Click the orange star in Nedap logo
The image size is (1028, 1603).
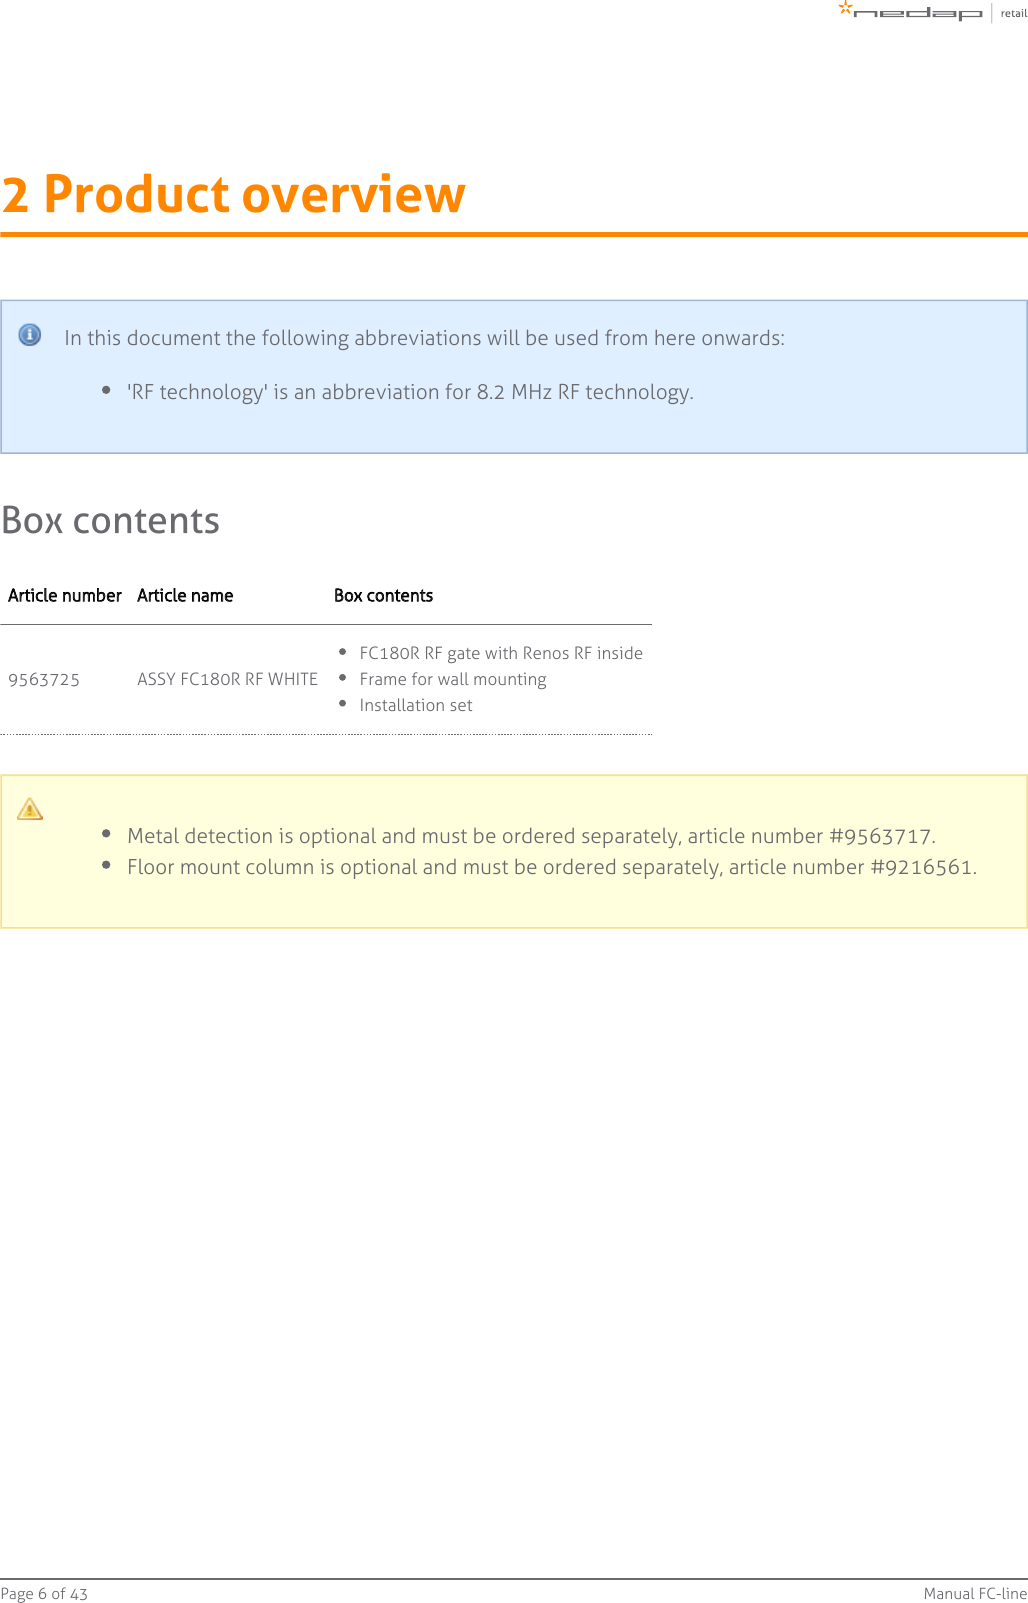click(845, 8)
